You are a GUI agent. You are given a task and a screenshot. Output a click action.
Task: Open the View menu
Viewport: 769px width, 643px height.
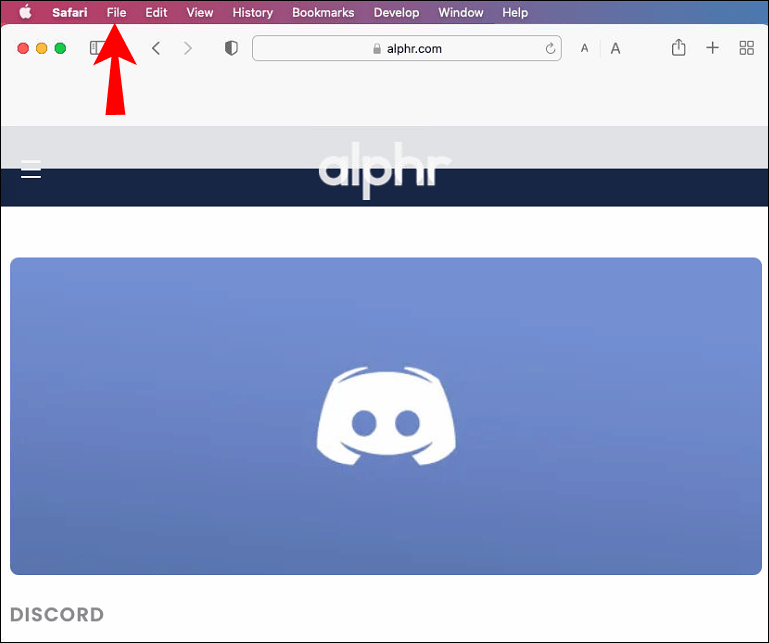pyautogui.click(x=200, y=12)
